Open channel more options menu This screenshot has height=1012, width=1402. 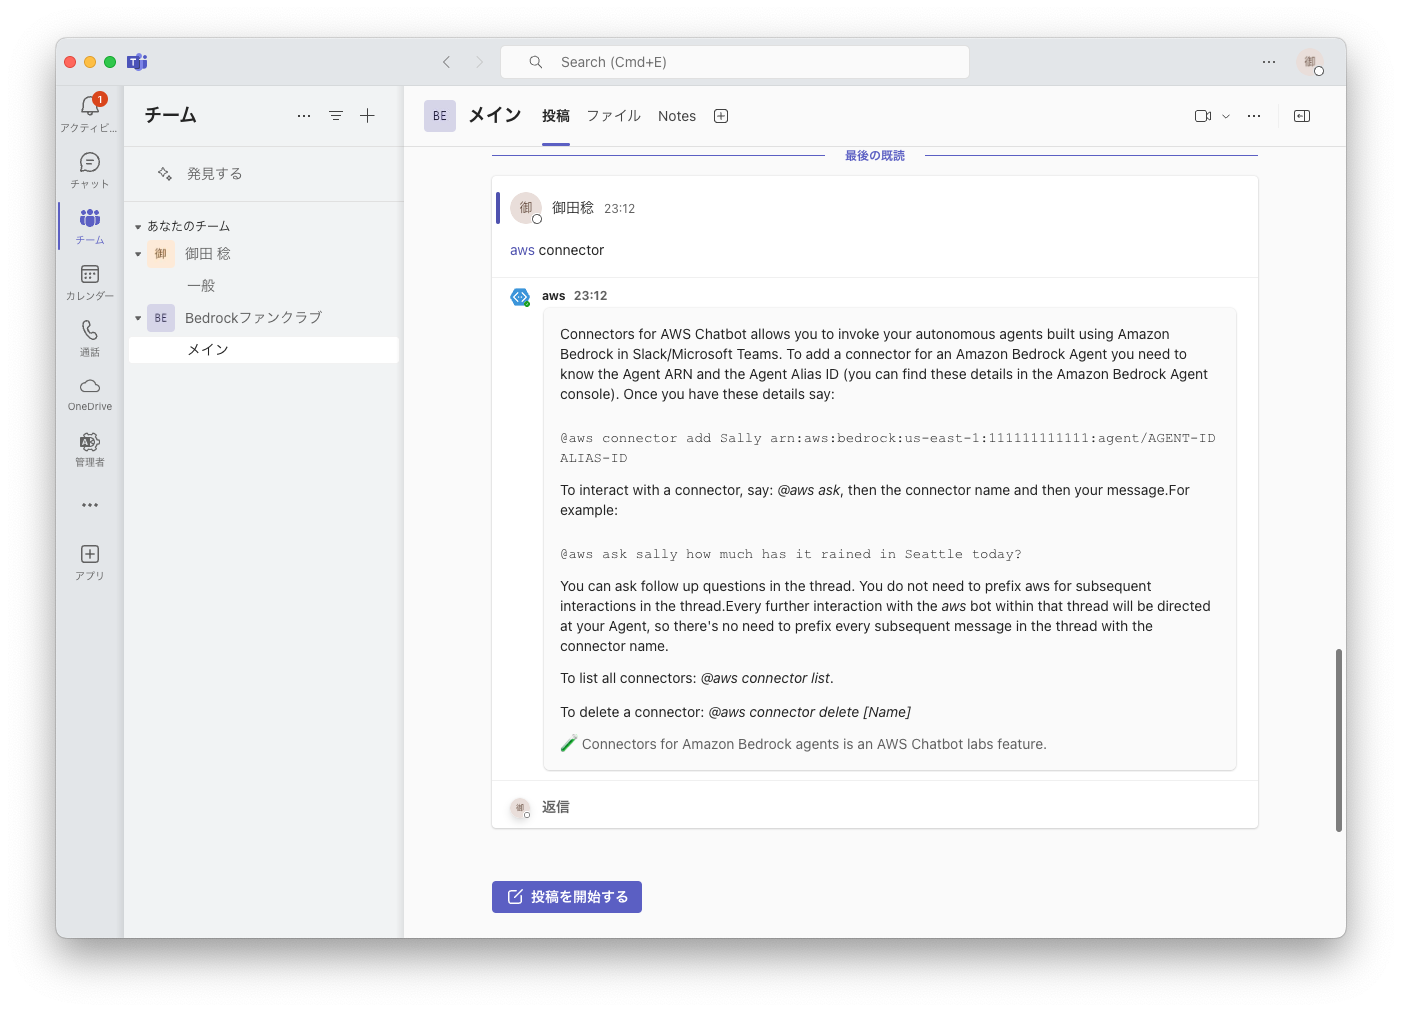coord(1254,116)
